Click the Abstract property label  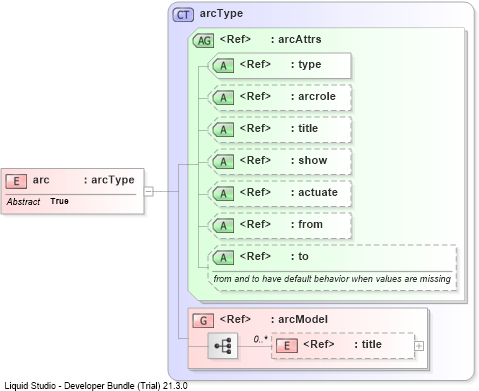pos(23,202)
